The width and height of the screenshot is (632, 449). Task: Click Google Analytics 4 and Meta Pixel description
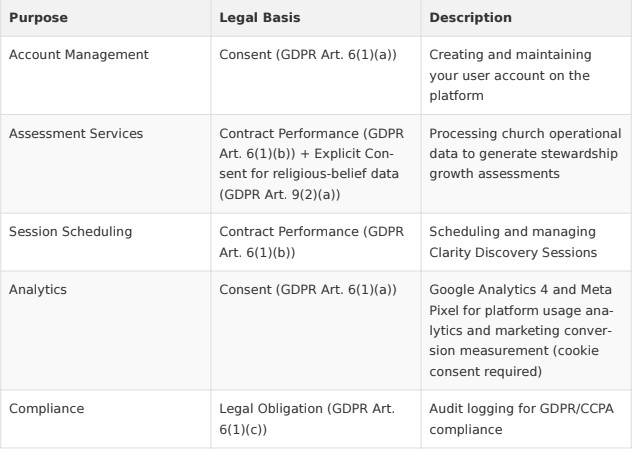521,331
